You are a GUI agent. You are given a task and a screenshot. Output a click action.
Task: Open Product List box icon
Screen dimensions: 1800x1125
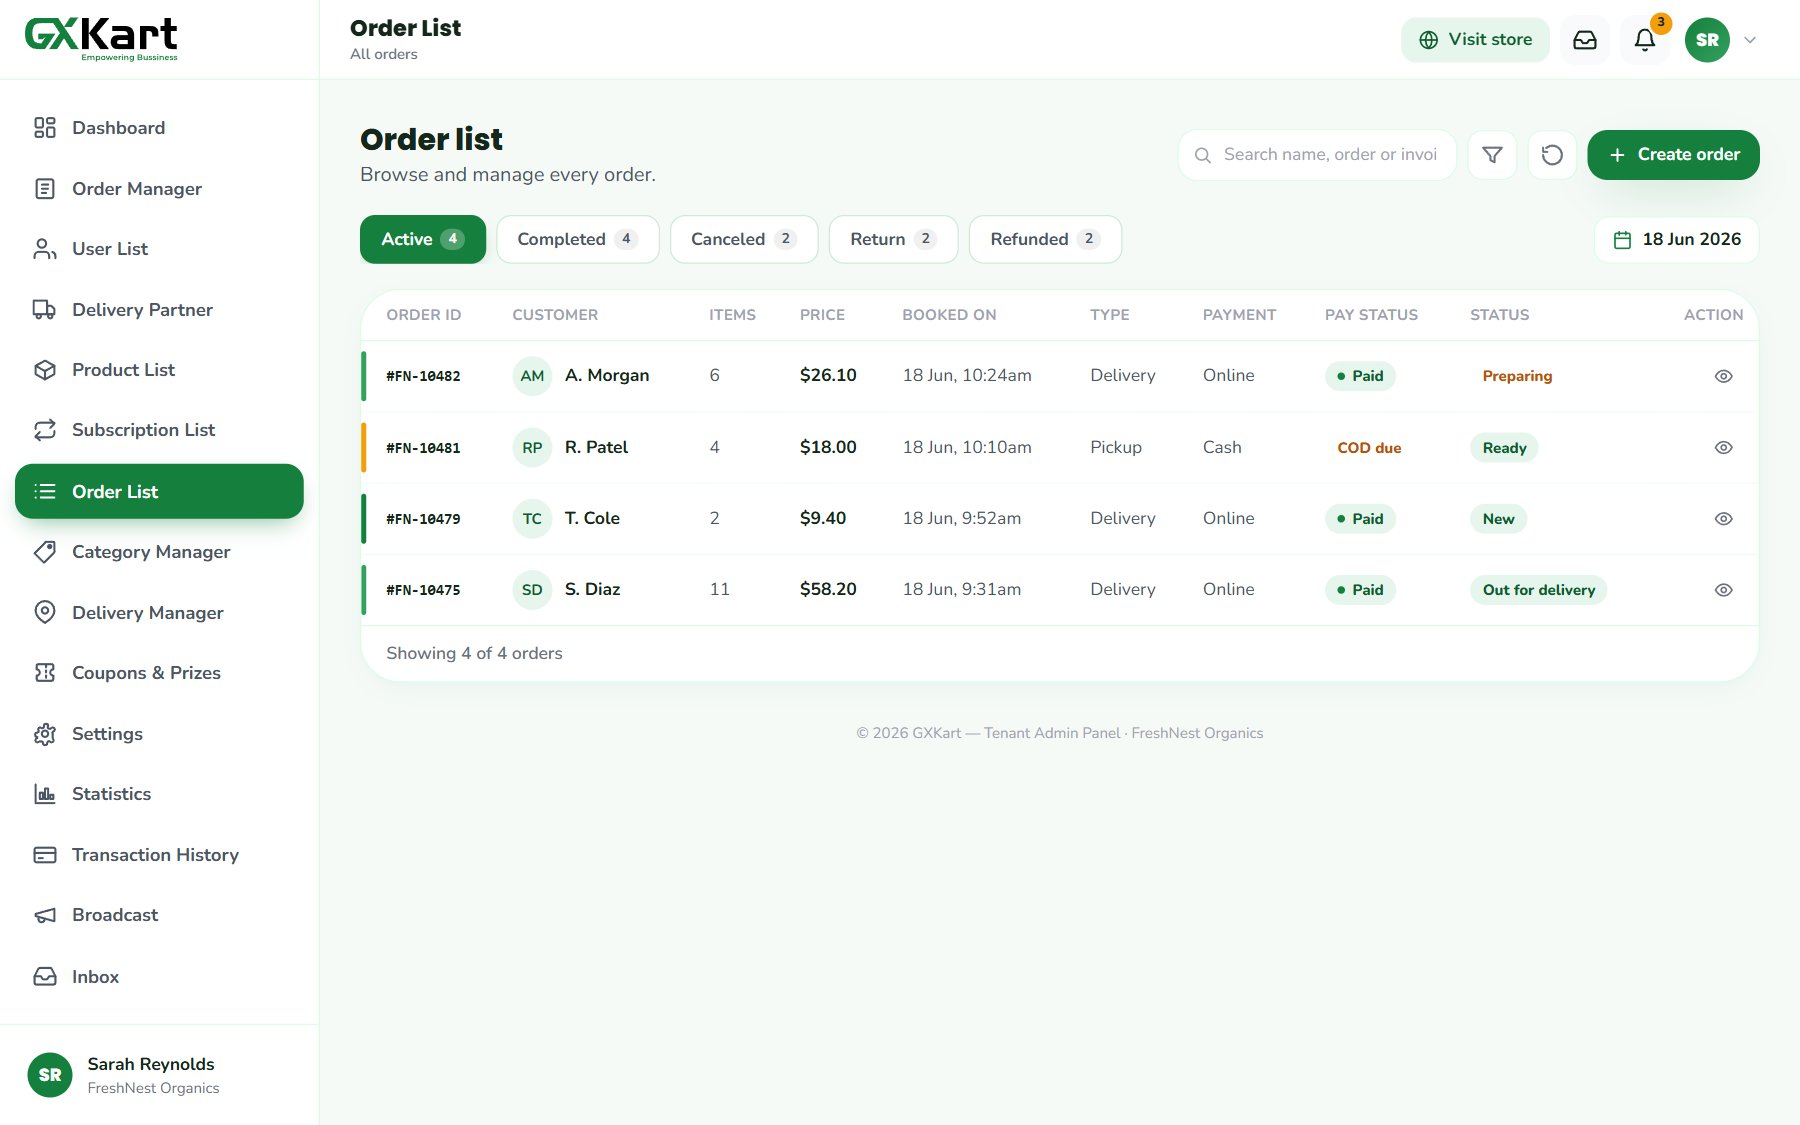45,370
